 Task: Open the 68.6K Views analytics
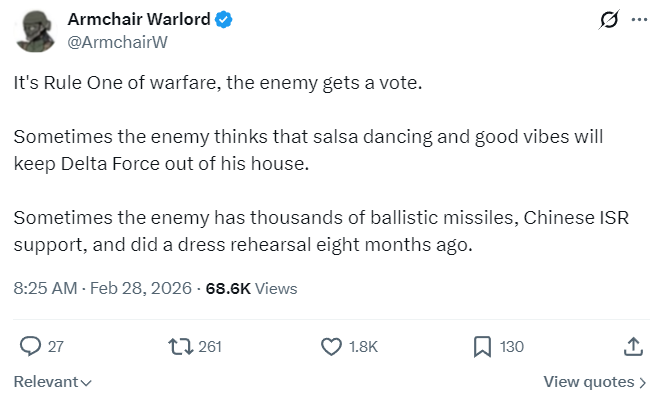click(x=251, y=289)
